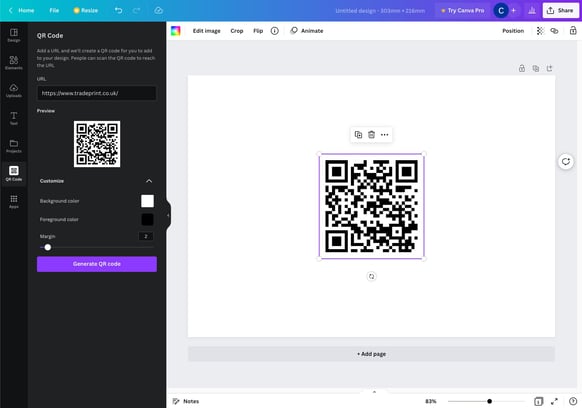Add collaborators with the plus icon
582x408 pixels.
pyautogui.click(x=514, y=10)
